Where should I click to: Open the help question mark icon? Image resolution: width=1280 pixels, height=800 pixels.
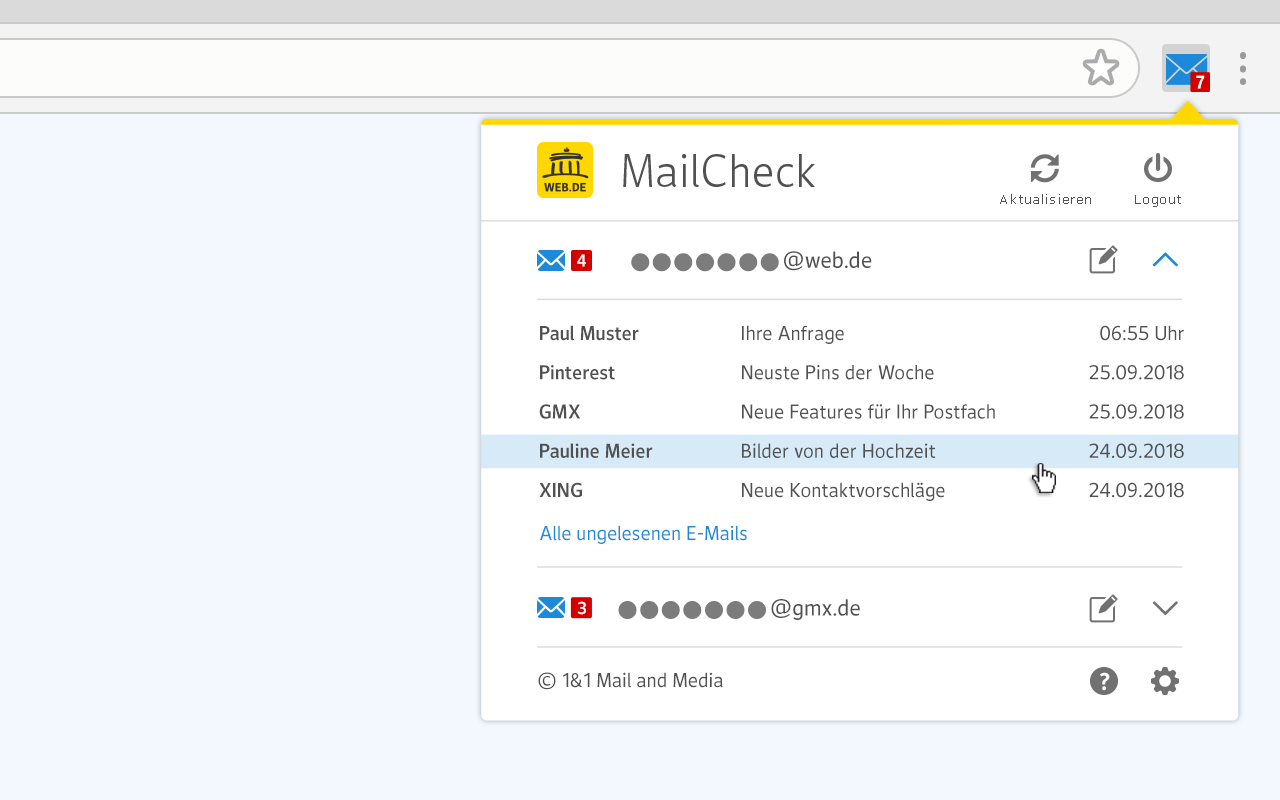(1103, 681)
